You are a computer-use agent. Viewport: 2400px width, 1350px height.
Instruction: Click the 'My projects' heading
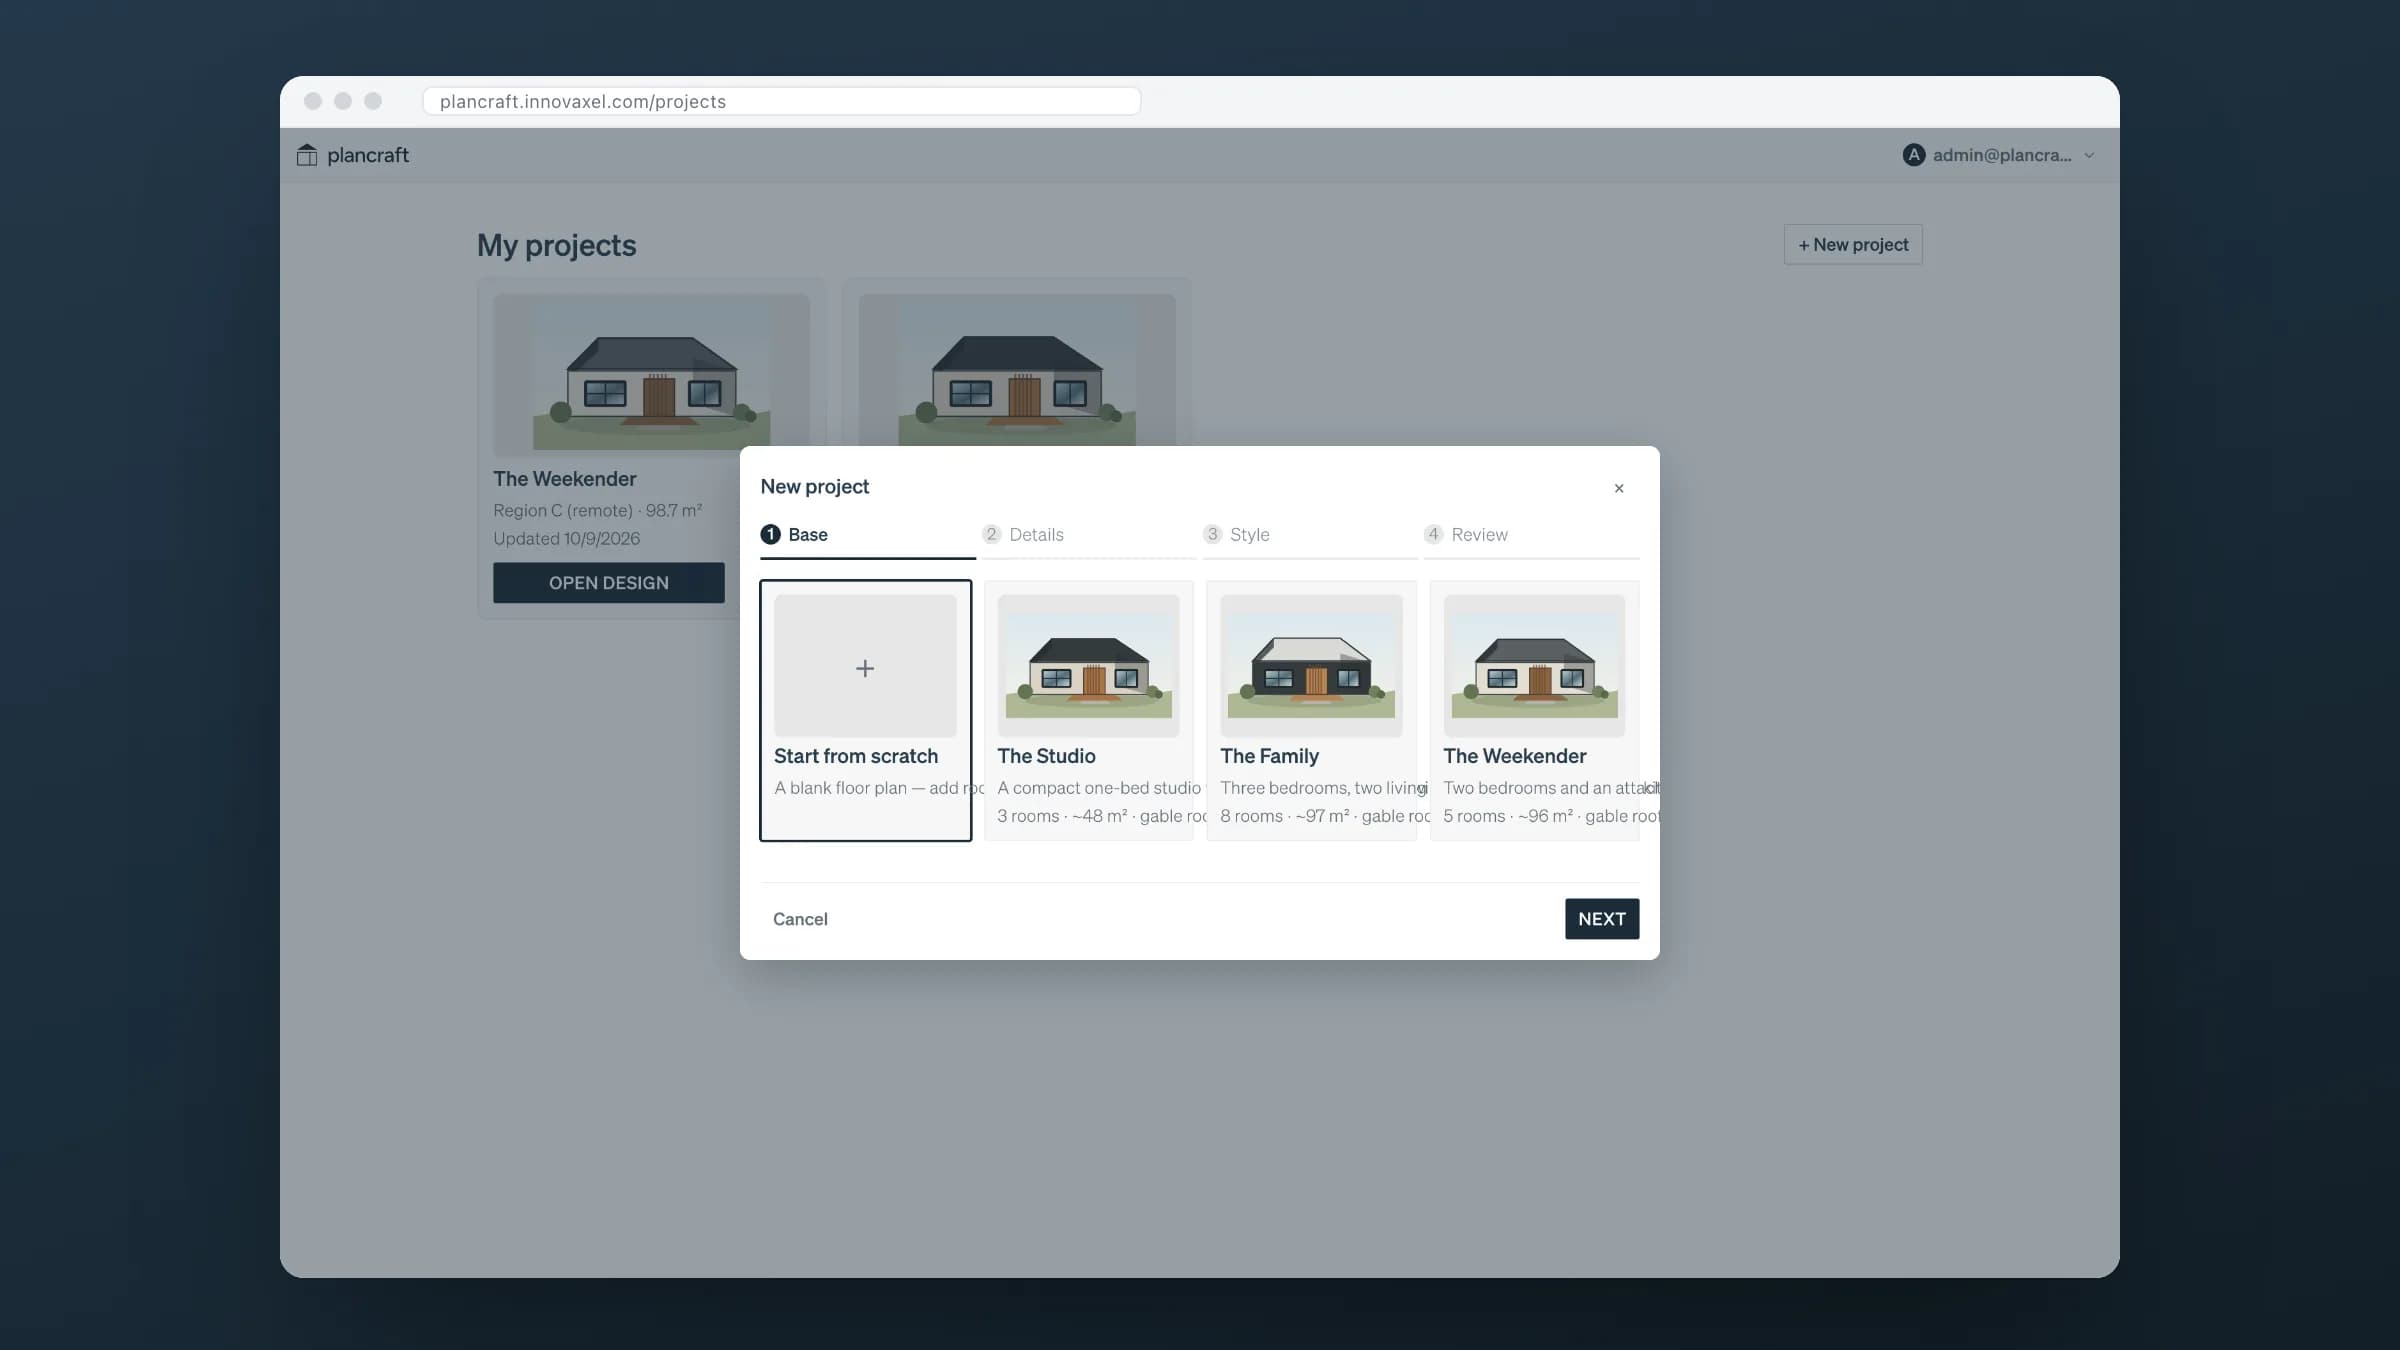pos(556,246)
